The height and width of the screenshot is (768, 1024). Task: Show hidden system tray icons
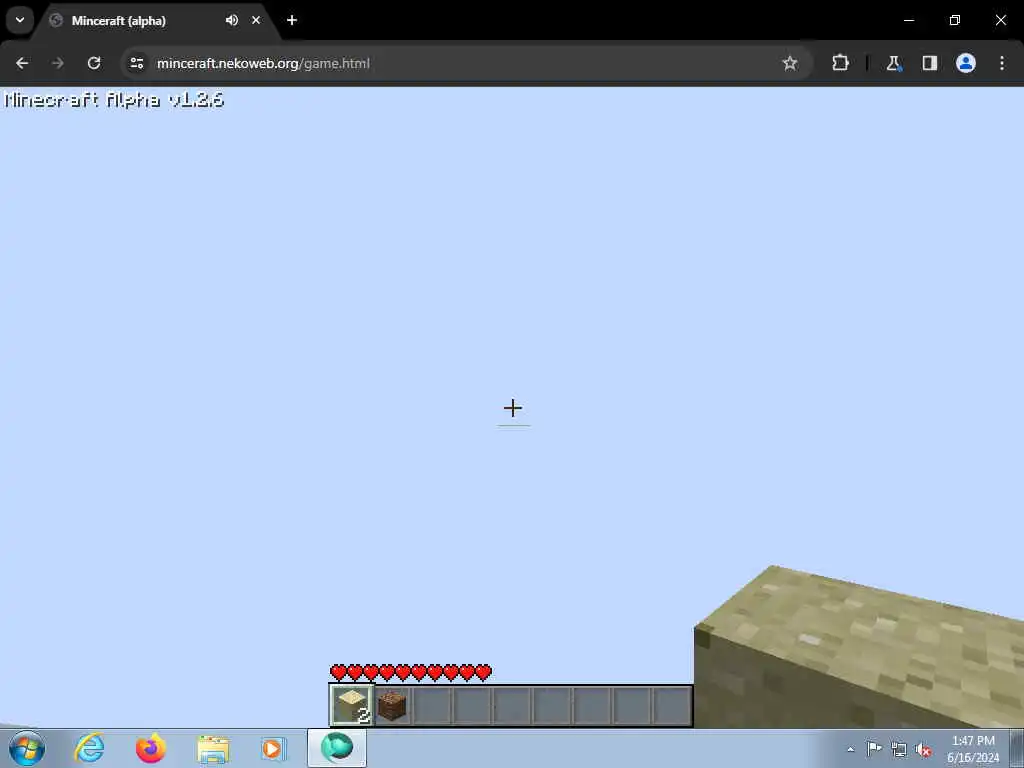(x=850, y=750)
